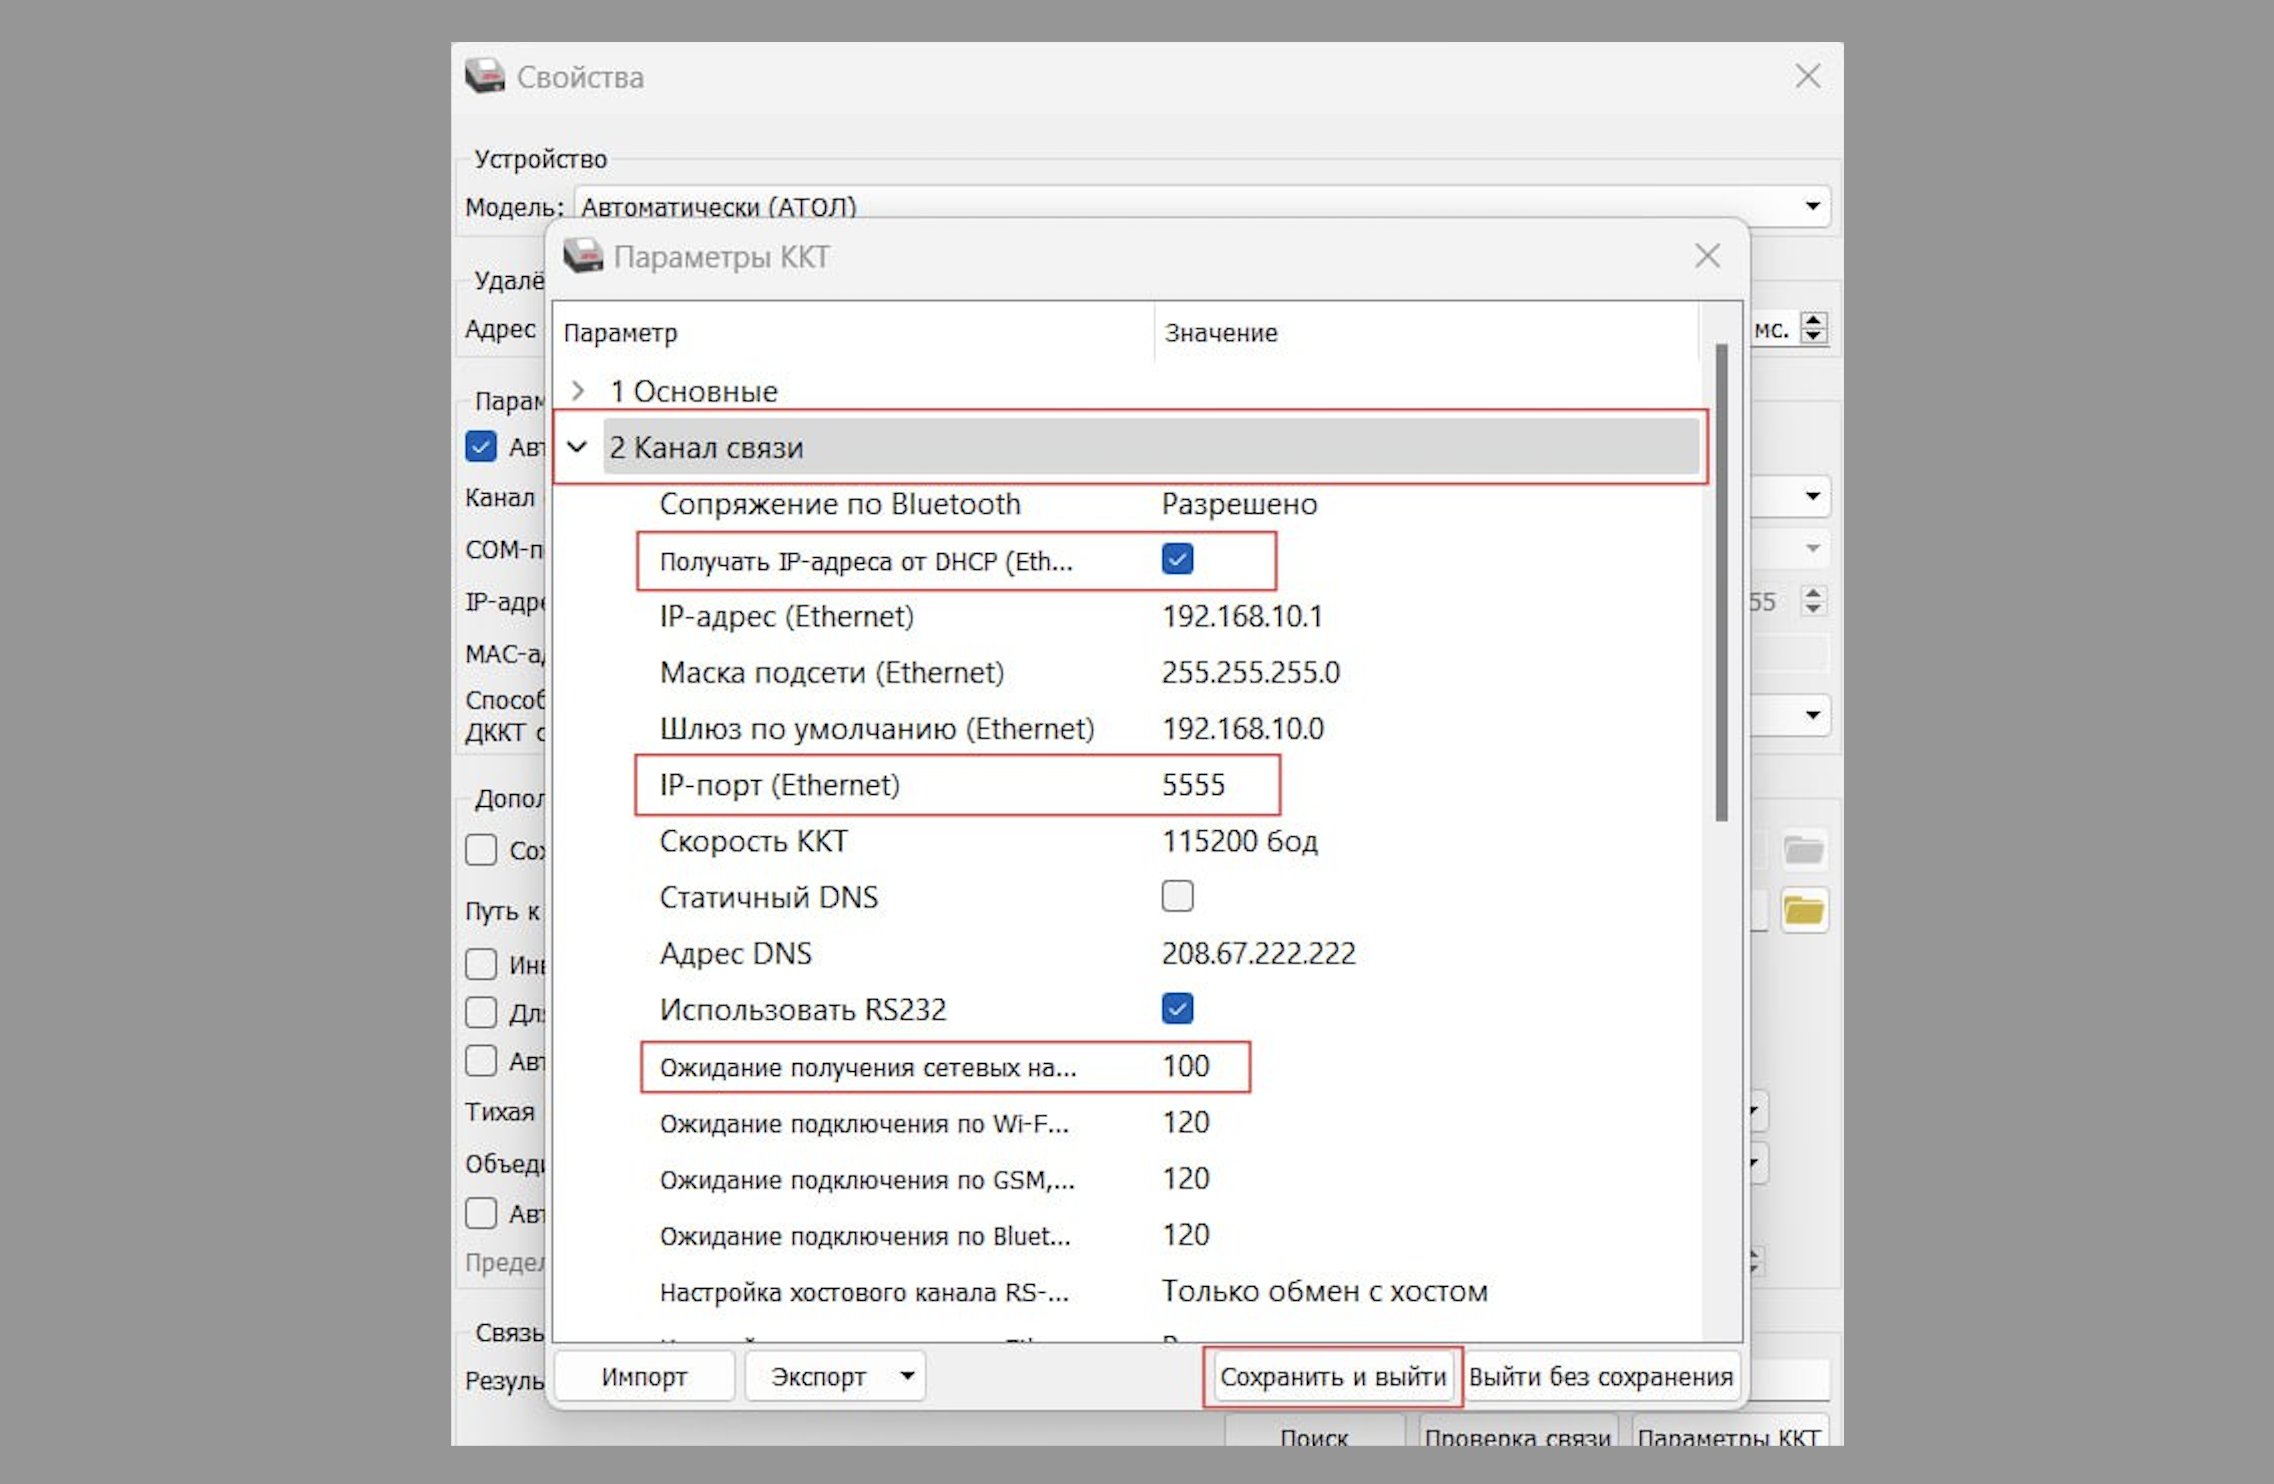Click the timeout ms spinner arrows
2274x1484 pixels.
pos(1813,328)
